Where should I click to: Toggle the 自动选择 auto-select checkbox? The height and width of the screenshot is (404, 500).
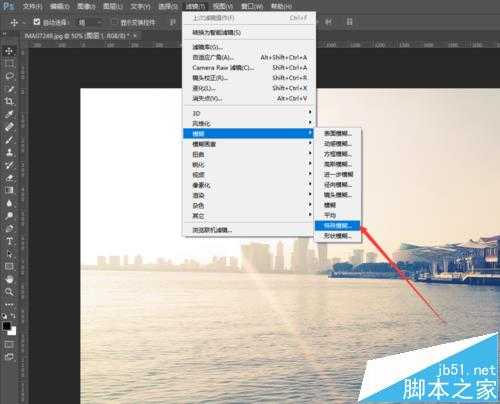tap(37, 22)
